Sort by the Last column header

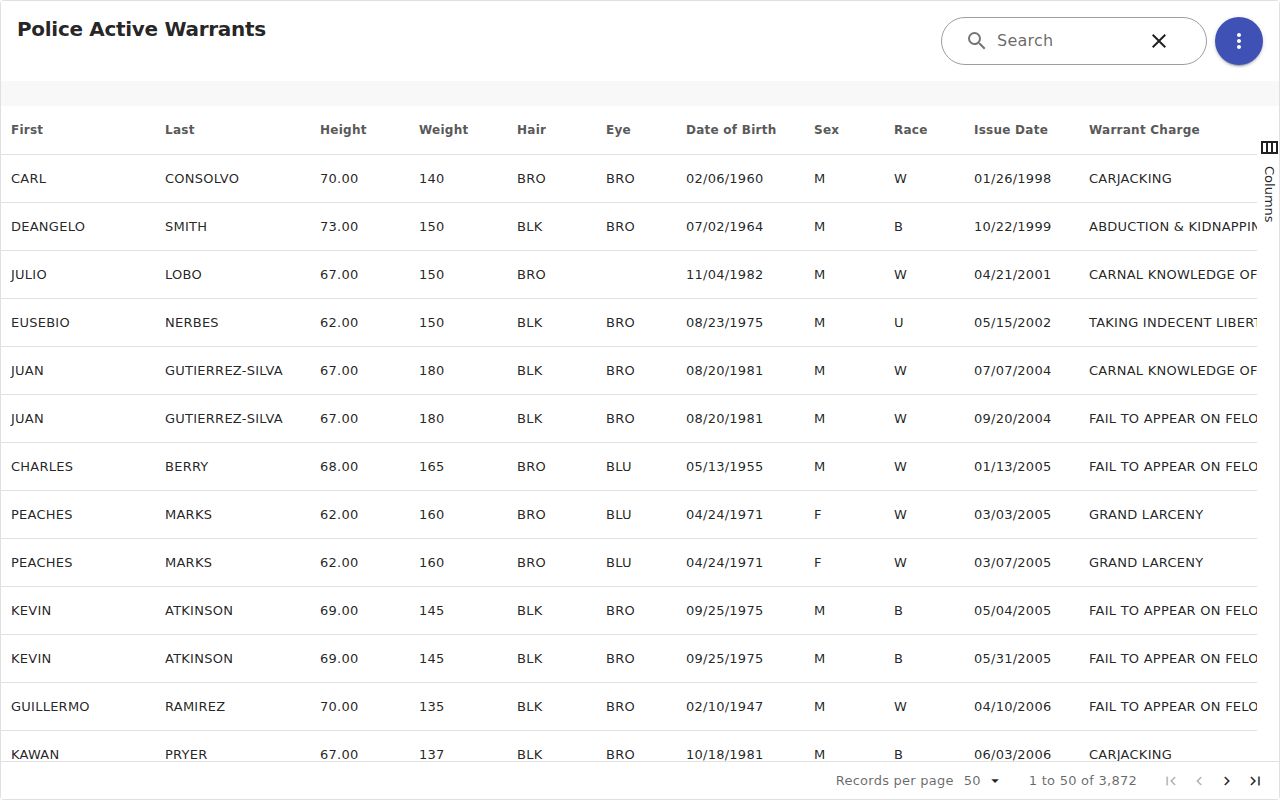click(180, 130)
